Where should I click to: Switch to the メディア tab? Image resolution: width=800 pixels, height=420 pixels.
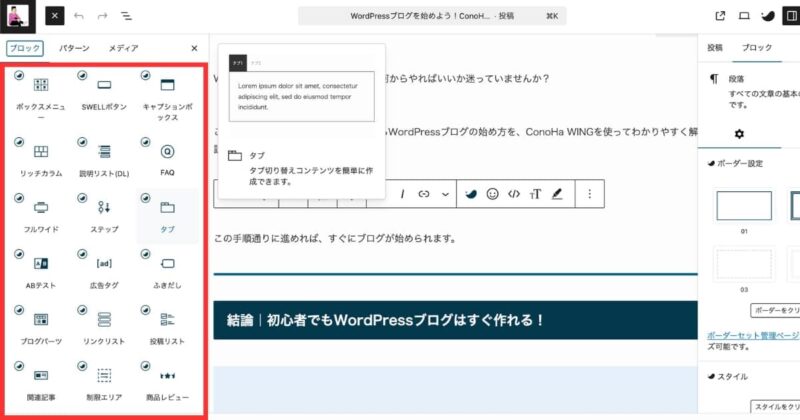point(123,48)
